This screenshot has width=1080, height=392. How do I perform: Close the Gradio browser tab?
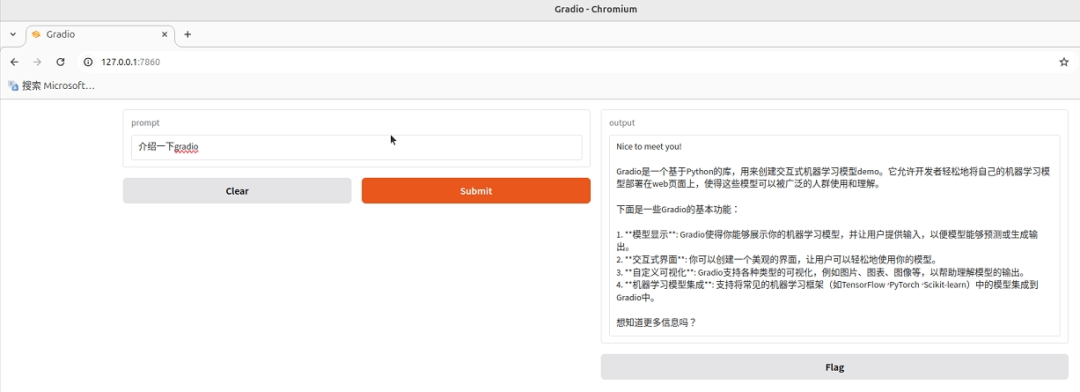coord(165,34)
